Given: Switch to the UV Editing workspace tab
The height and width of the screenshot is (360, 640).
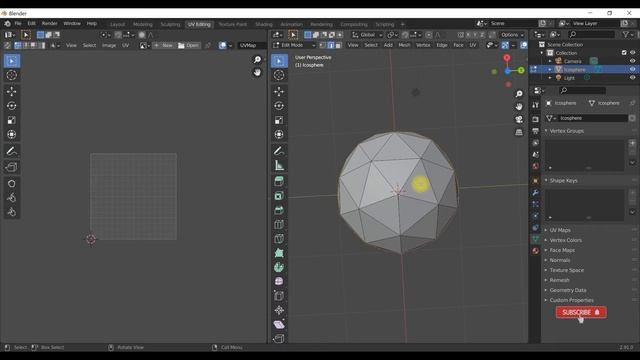Looking at the screenshot, I should tap(199, 24).
